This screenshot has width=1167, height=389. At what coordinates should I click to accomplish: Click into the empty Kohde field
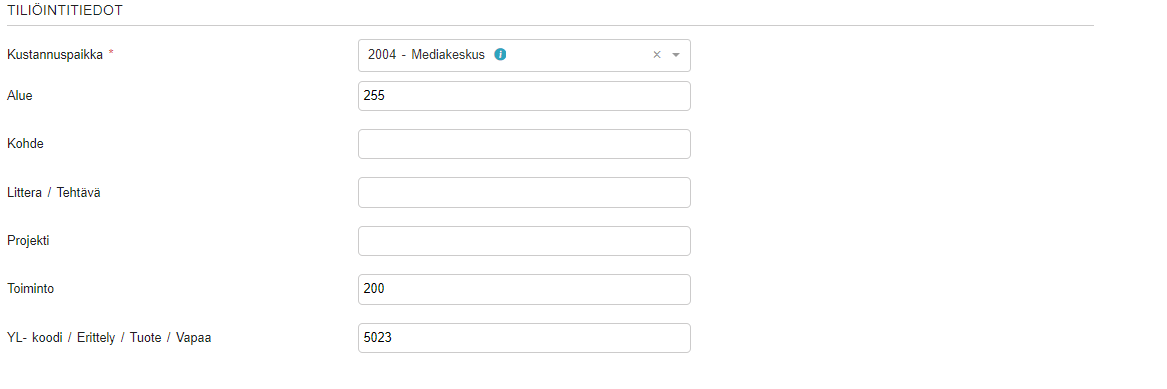click(524, 144)
